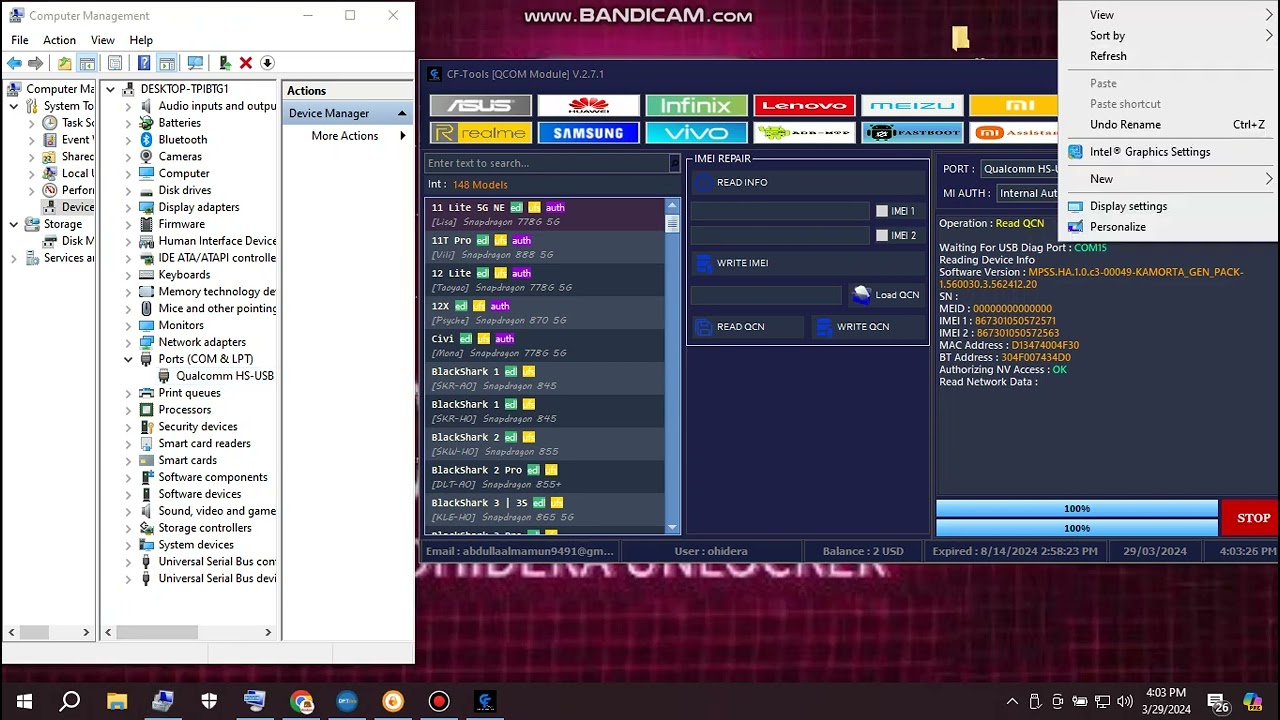
Task: Click the model search text field
Action: click(547, 163)
